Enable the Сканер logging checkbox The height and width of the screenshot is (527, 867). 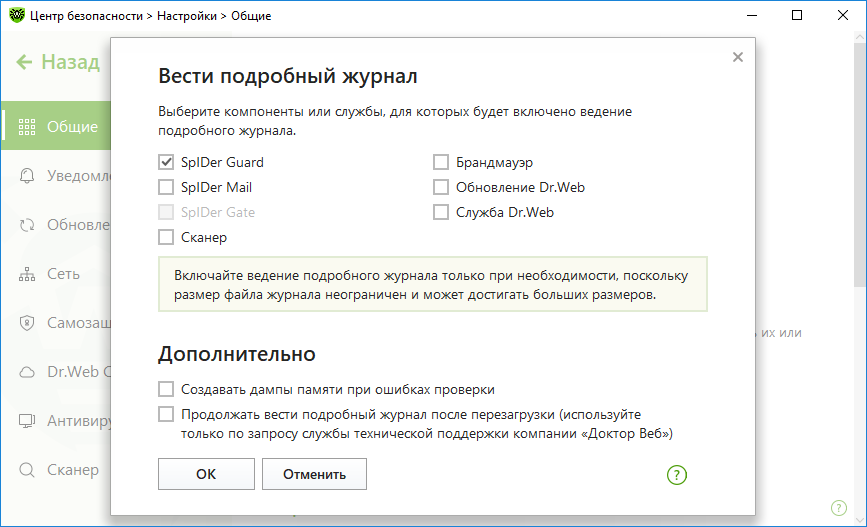[x=166, y=237]
